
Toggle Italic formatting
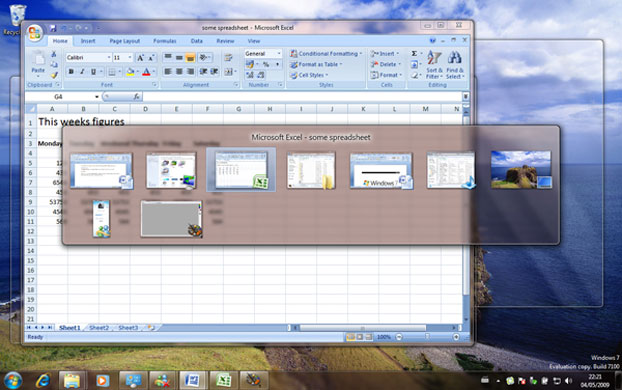tap(82, 72)
